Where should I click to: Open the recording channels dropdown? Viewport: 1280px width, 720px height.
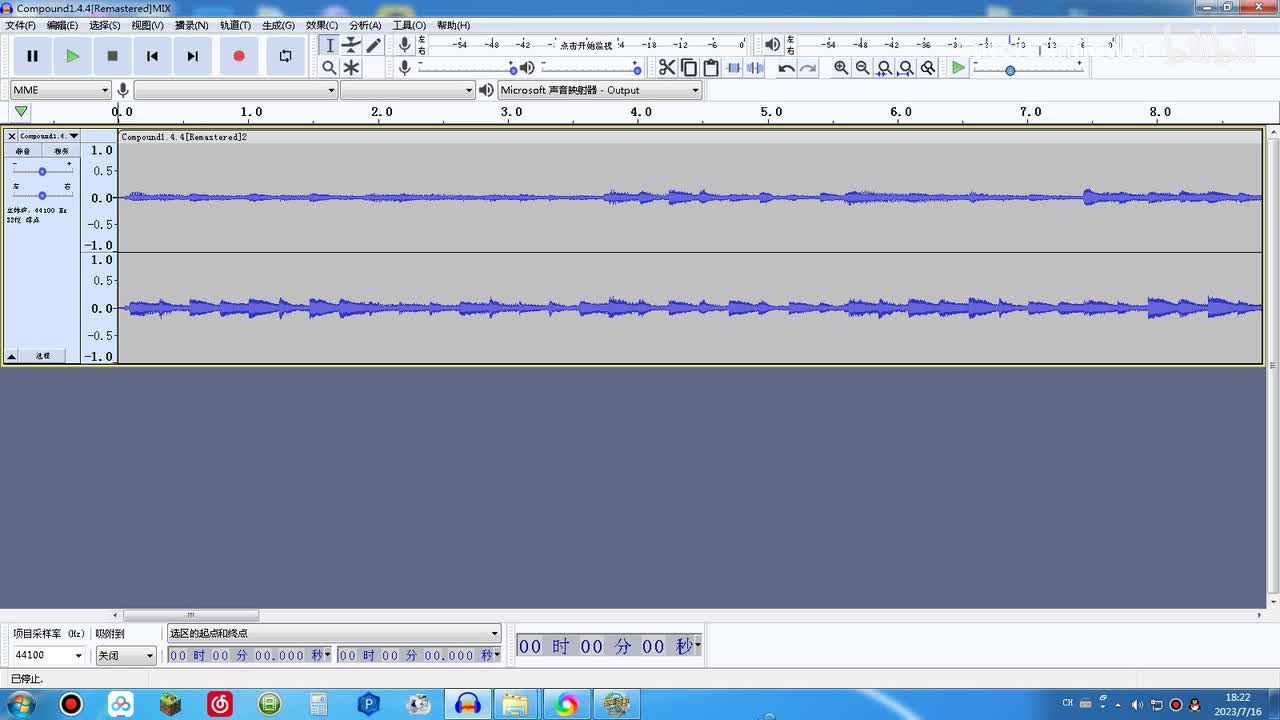407,90
